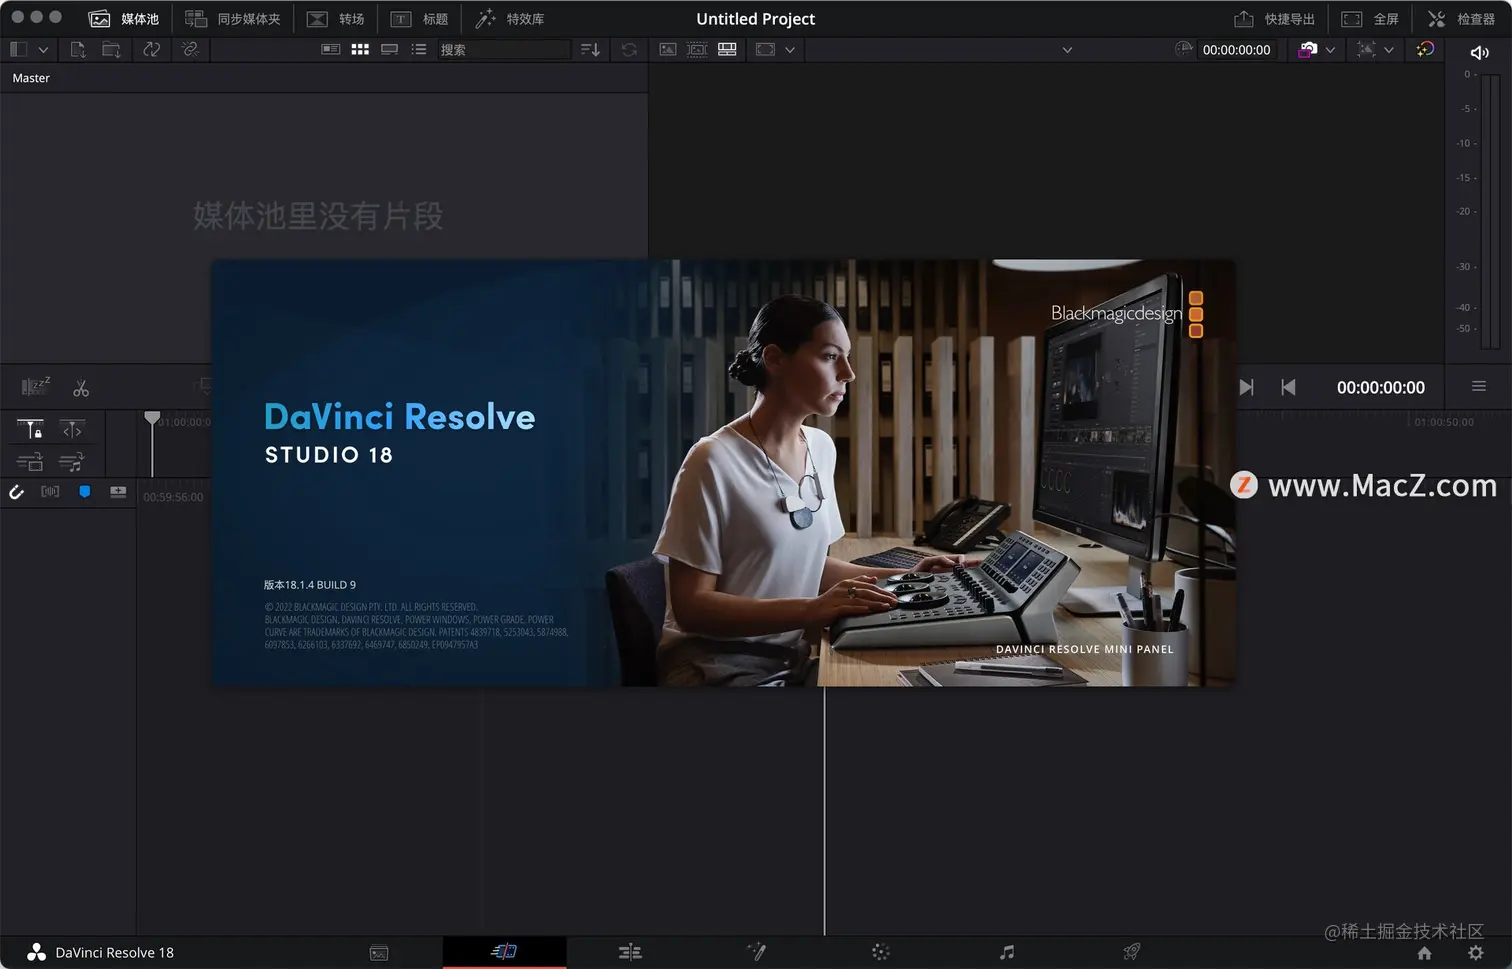Screen dimensions: 1512x969
Task: Open the 检查器 inspector panel
Action: click(x=1461, y=19)
